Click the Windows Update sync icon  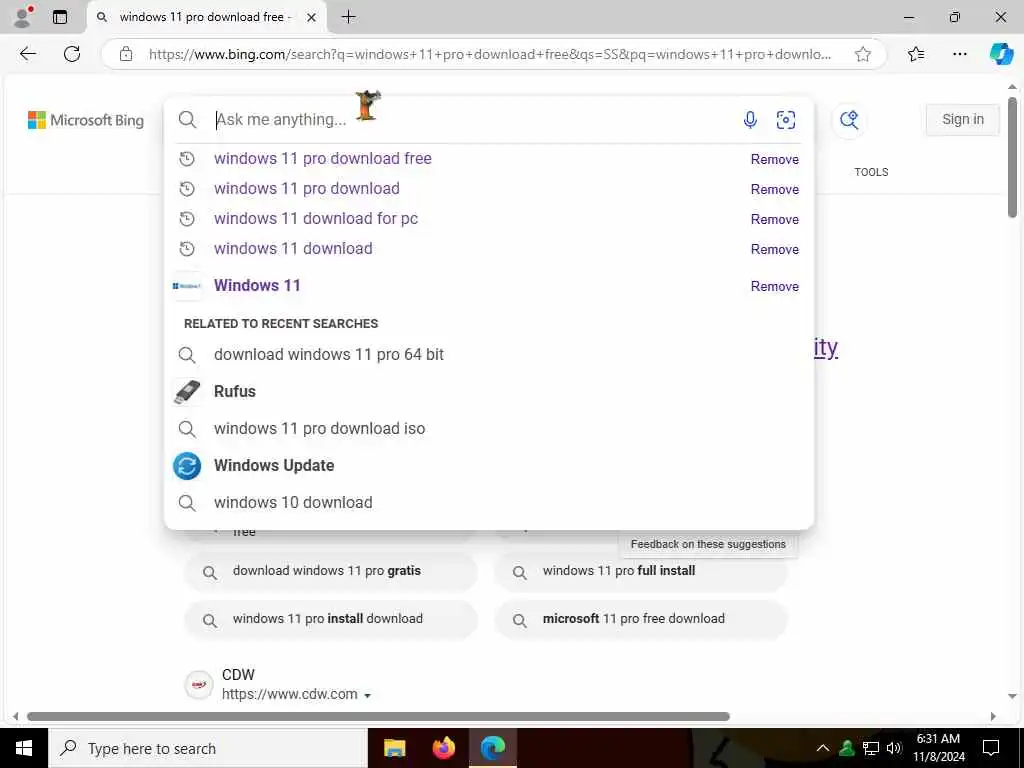[x=187, y=466]
